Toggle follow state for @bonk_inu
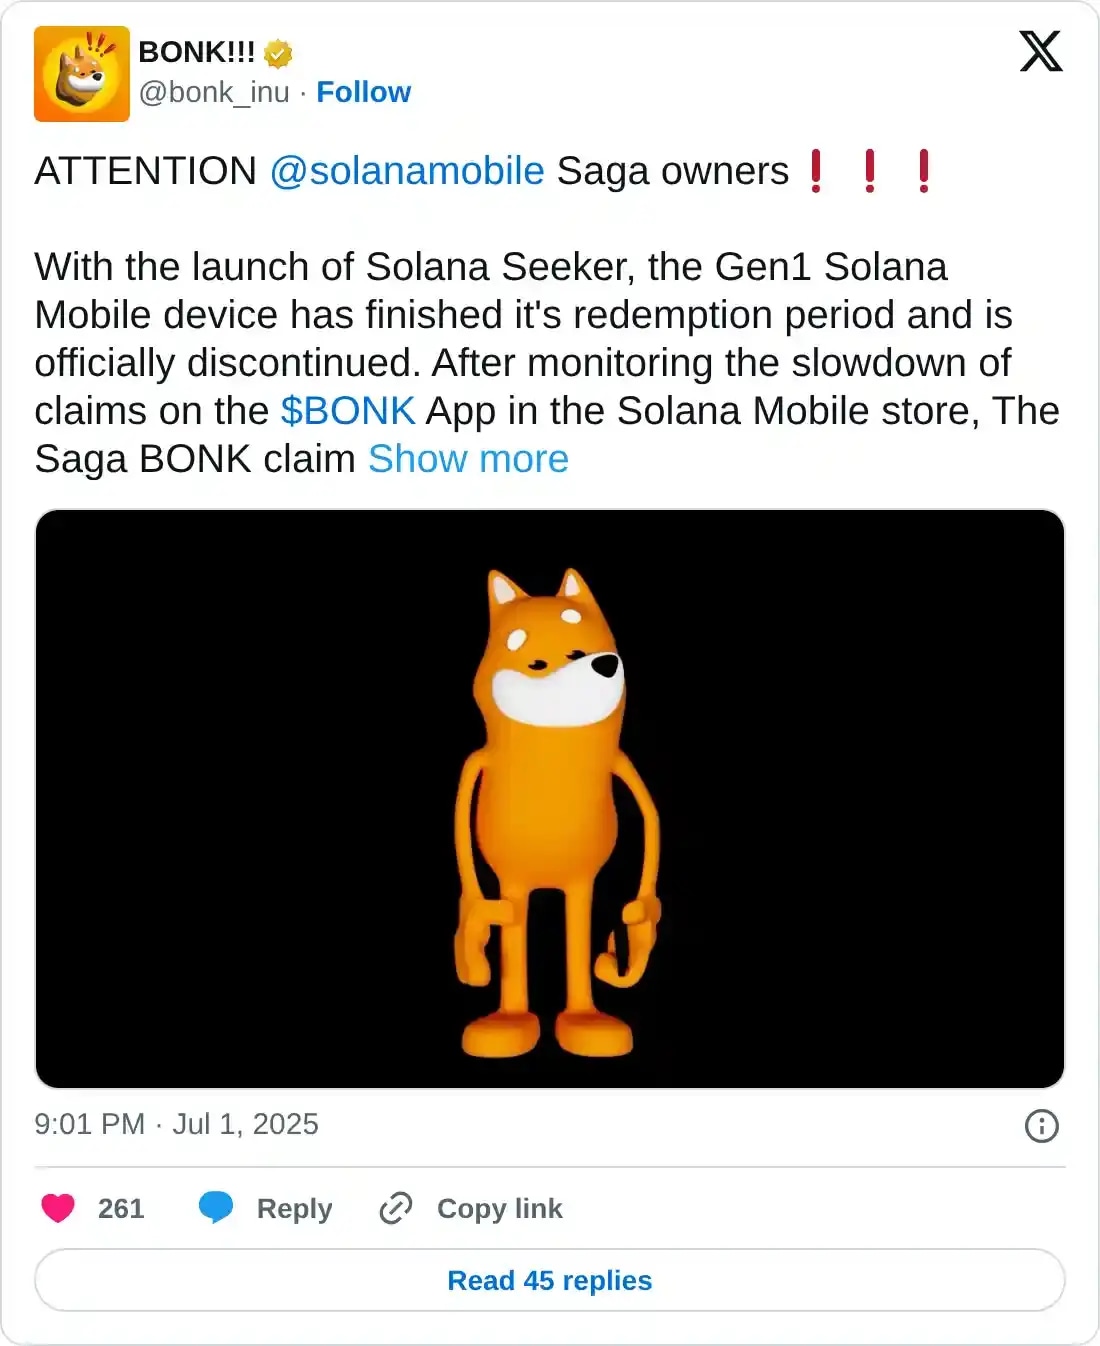Screen dimensions: 1100x1346 click(x=364, y=92)
